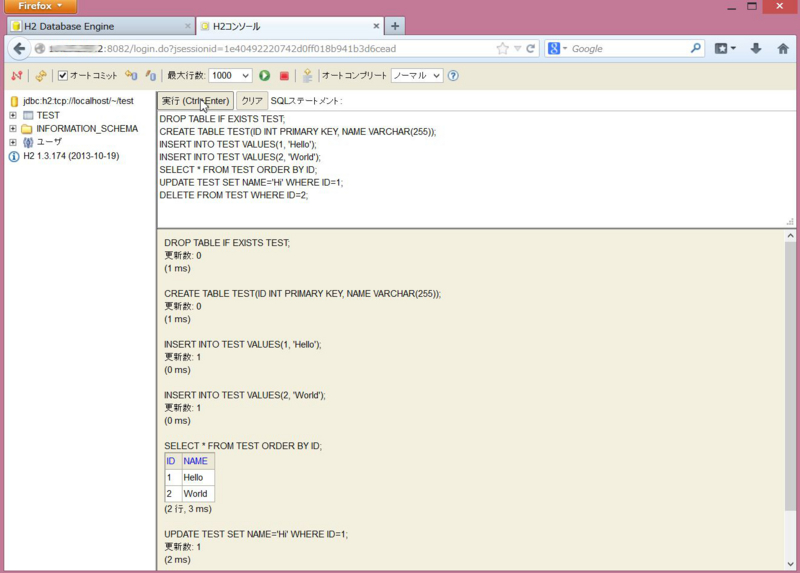Select ユーザ item in tree
The width and height of the screenshot is (800, 573).
click(49, 142)
